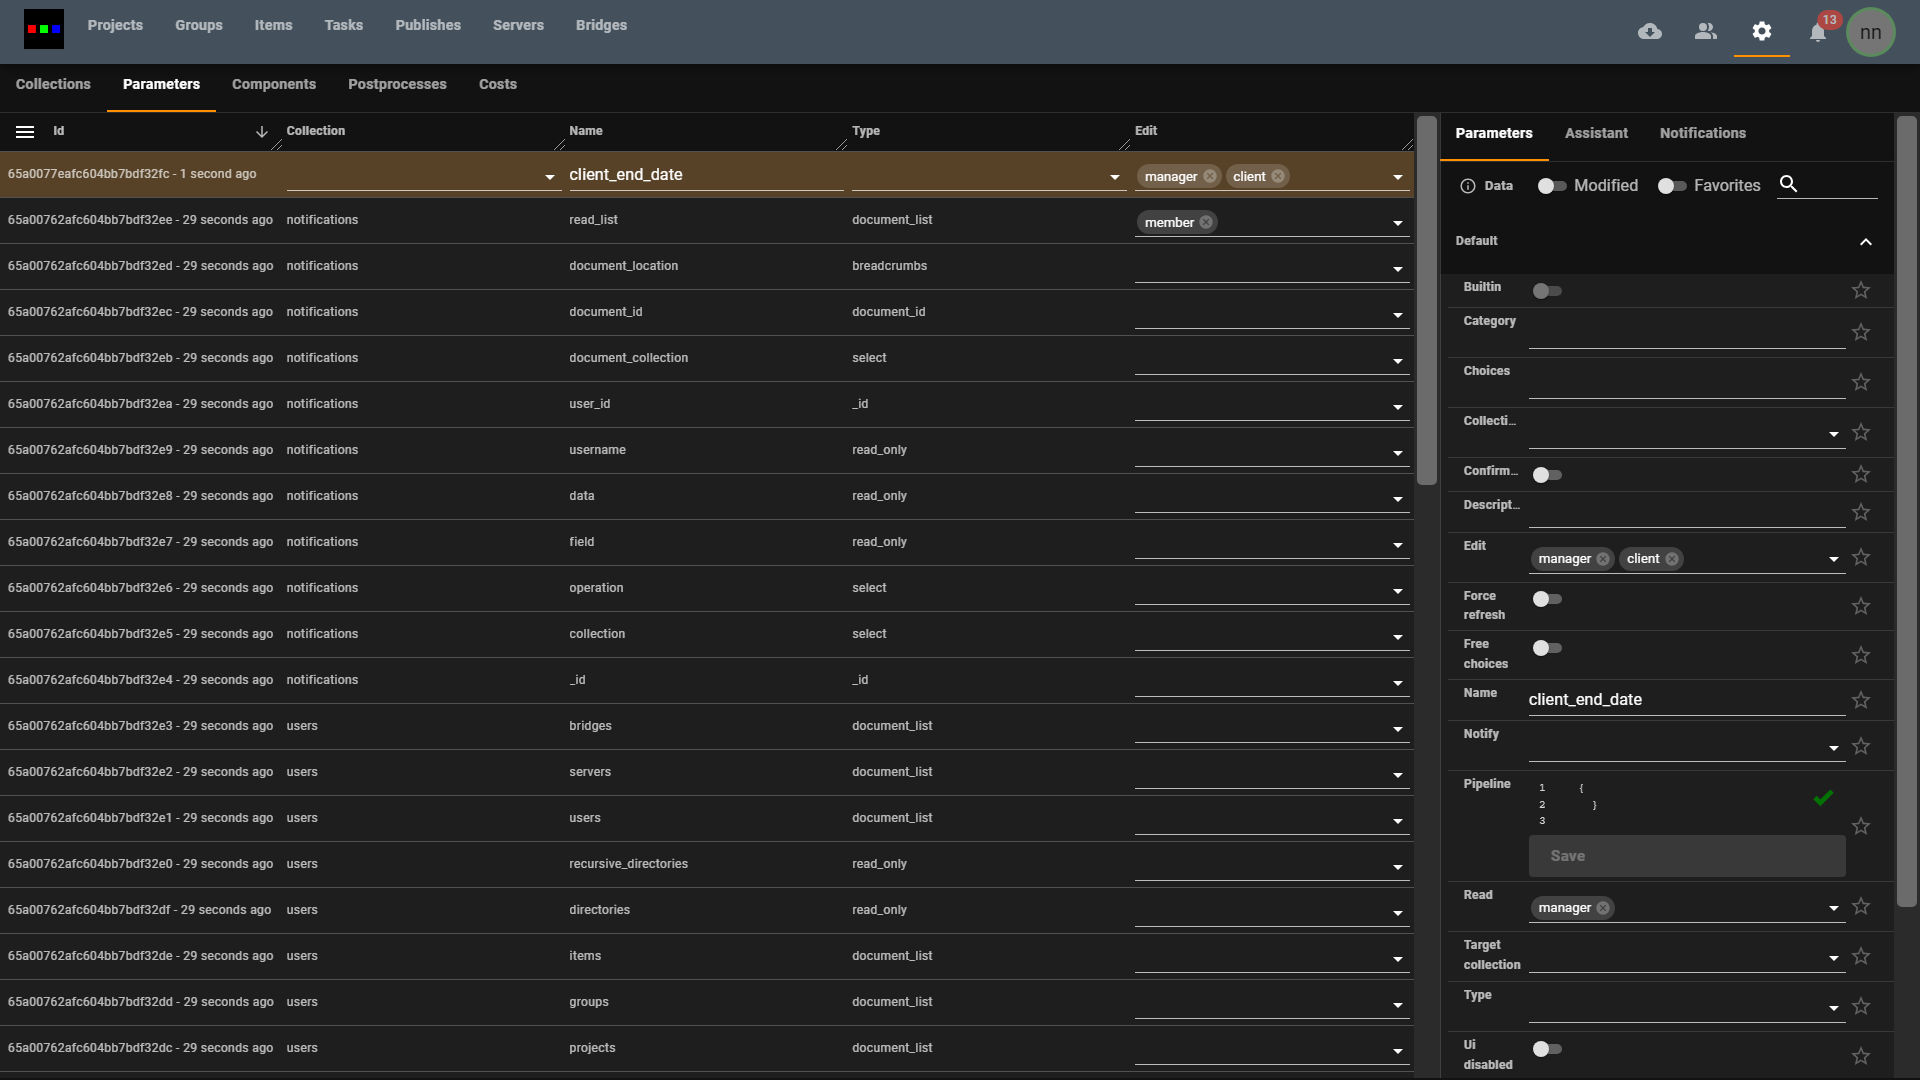The width and height of the screenshot is (1920, 1080).
Task: Expand the Notify dropdown
Action: click(1834, 747)
